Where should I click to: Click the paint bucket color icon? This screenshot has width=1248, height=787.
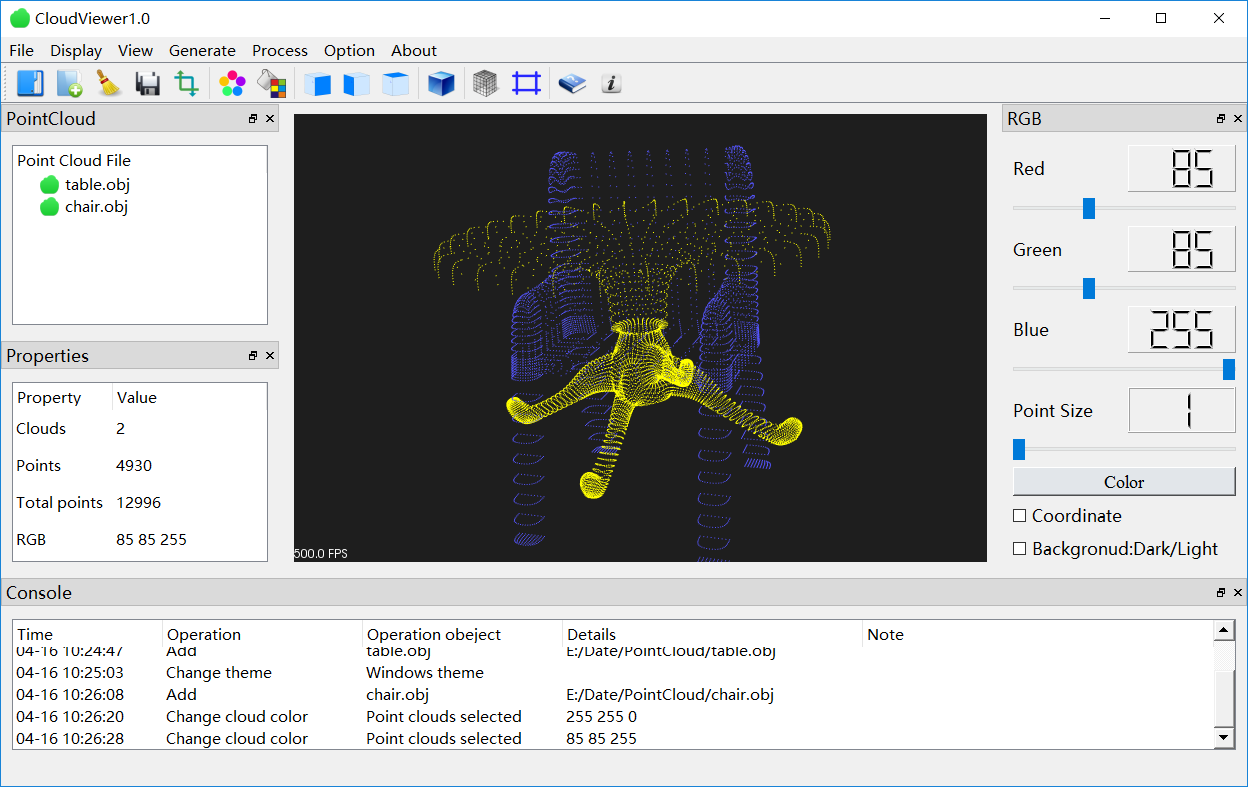[272, 83]
